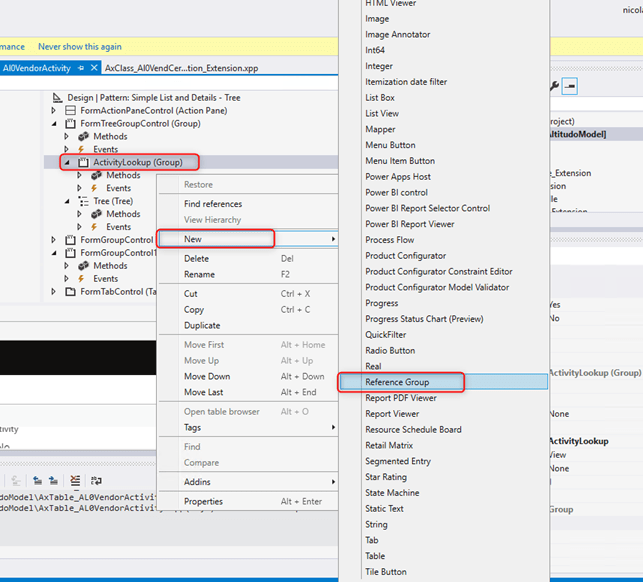Image resolution: width=643 pixels, height=582 pixels.
Task: Click the FormActionPaneControl action pane icon
Action: 70,110
